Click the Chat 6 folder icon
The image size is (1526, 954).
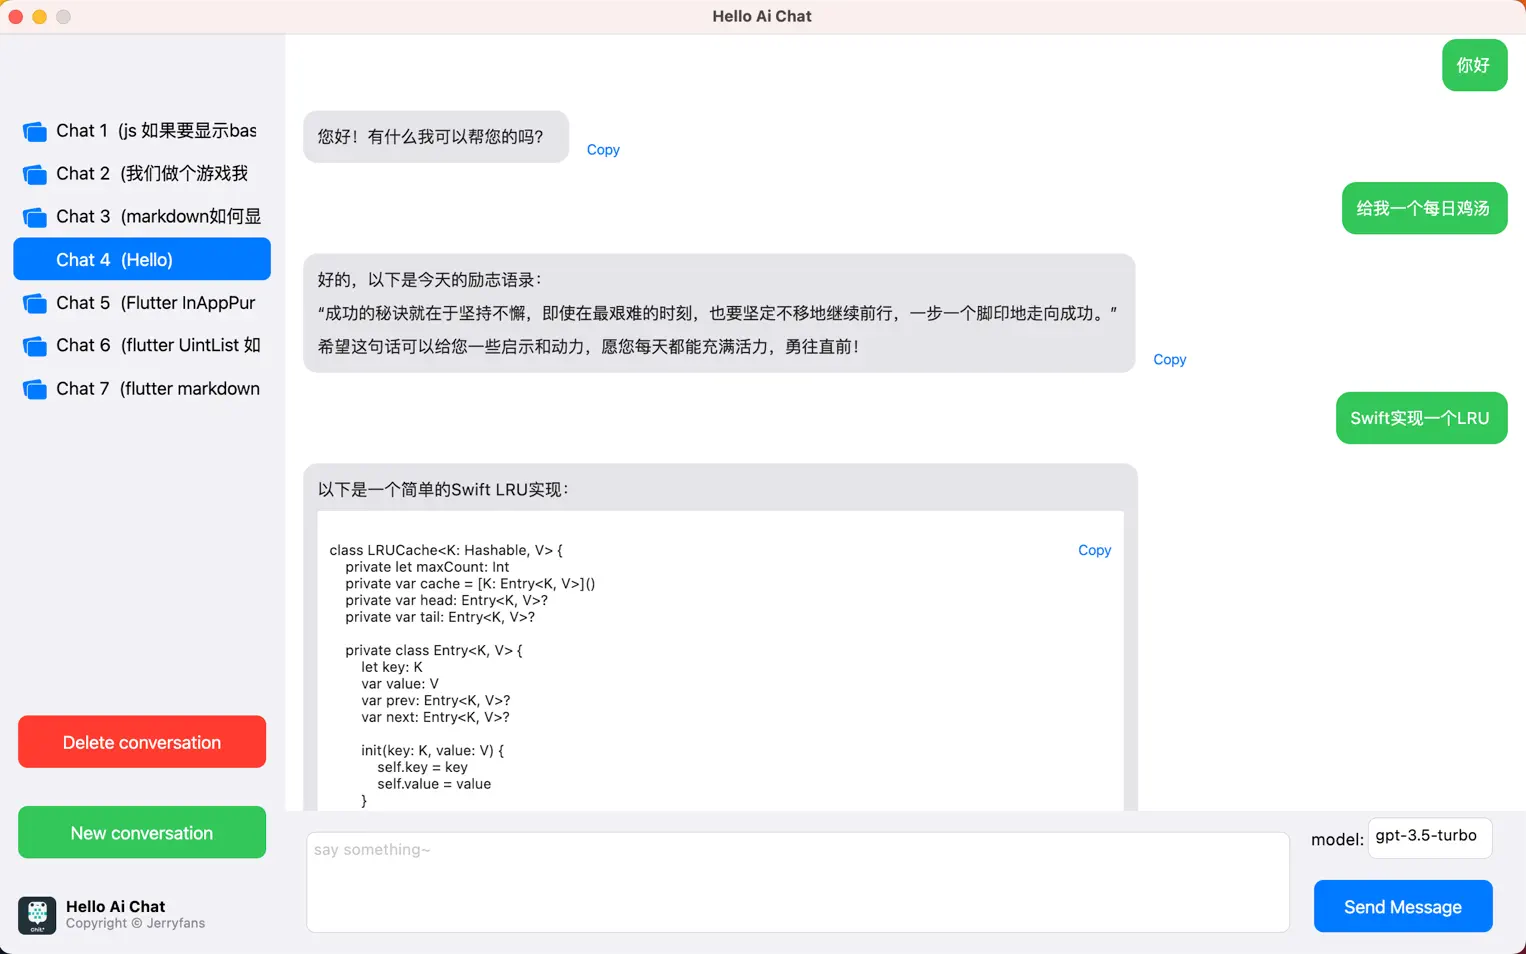click(x=35, y=345)
